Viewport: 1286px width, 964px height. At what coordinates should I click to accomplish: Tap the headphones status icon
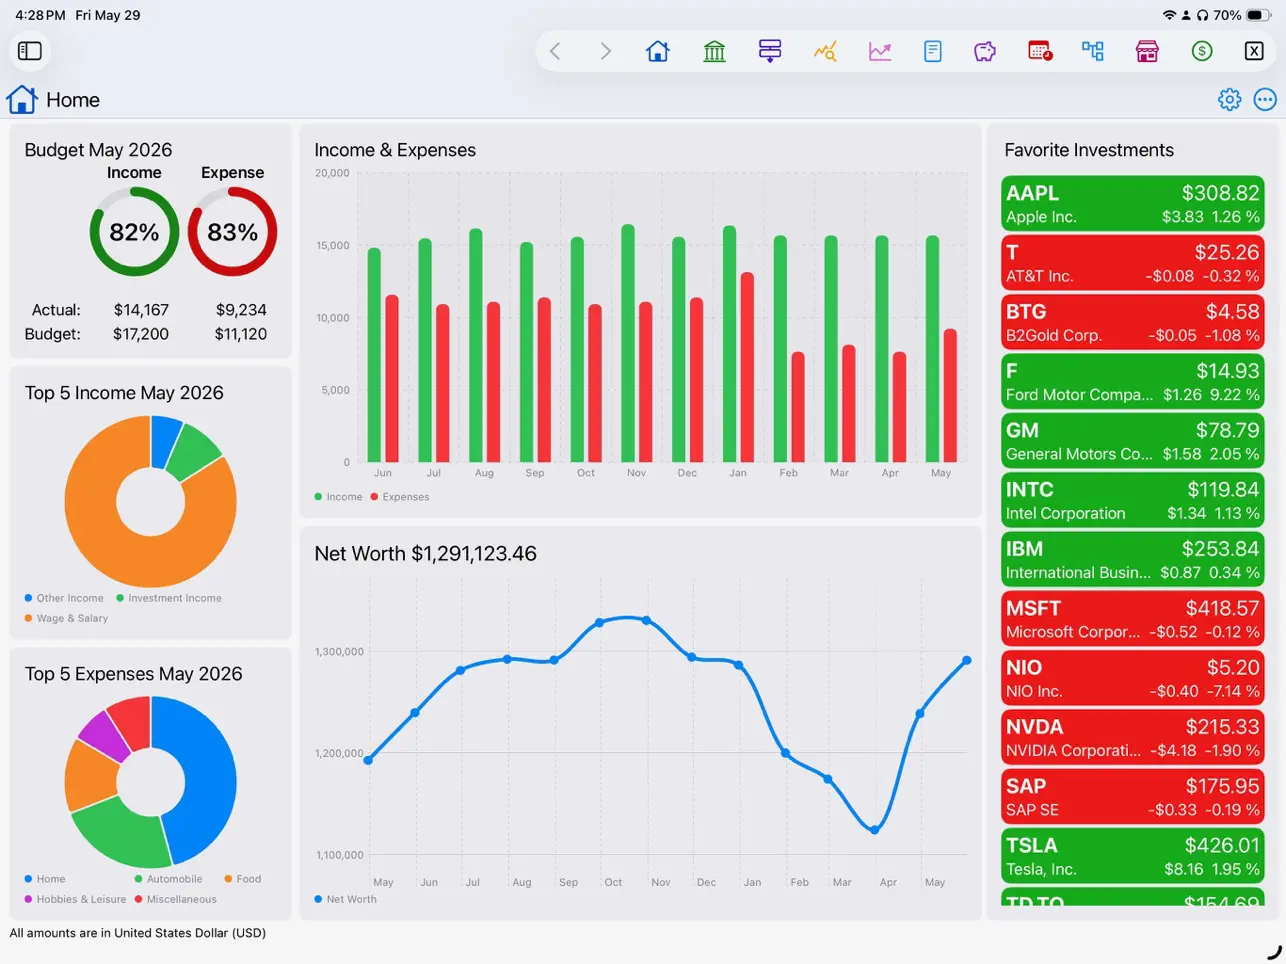[1203, 15]
